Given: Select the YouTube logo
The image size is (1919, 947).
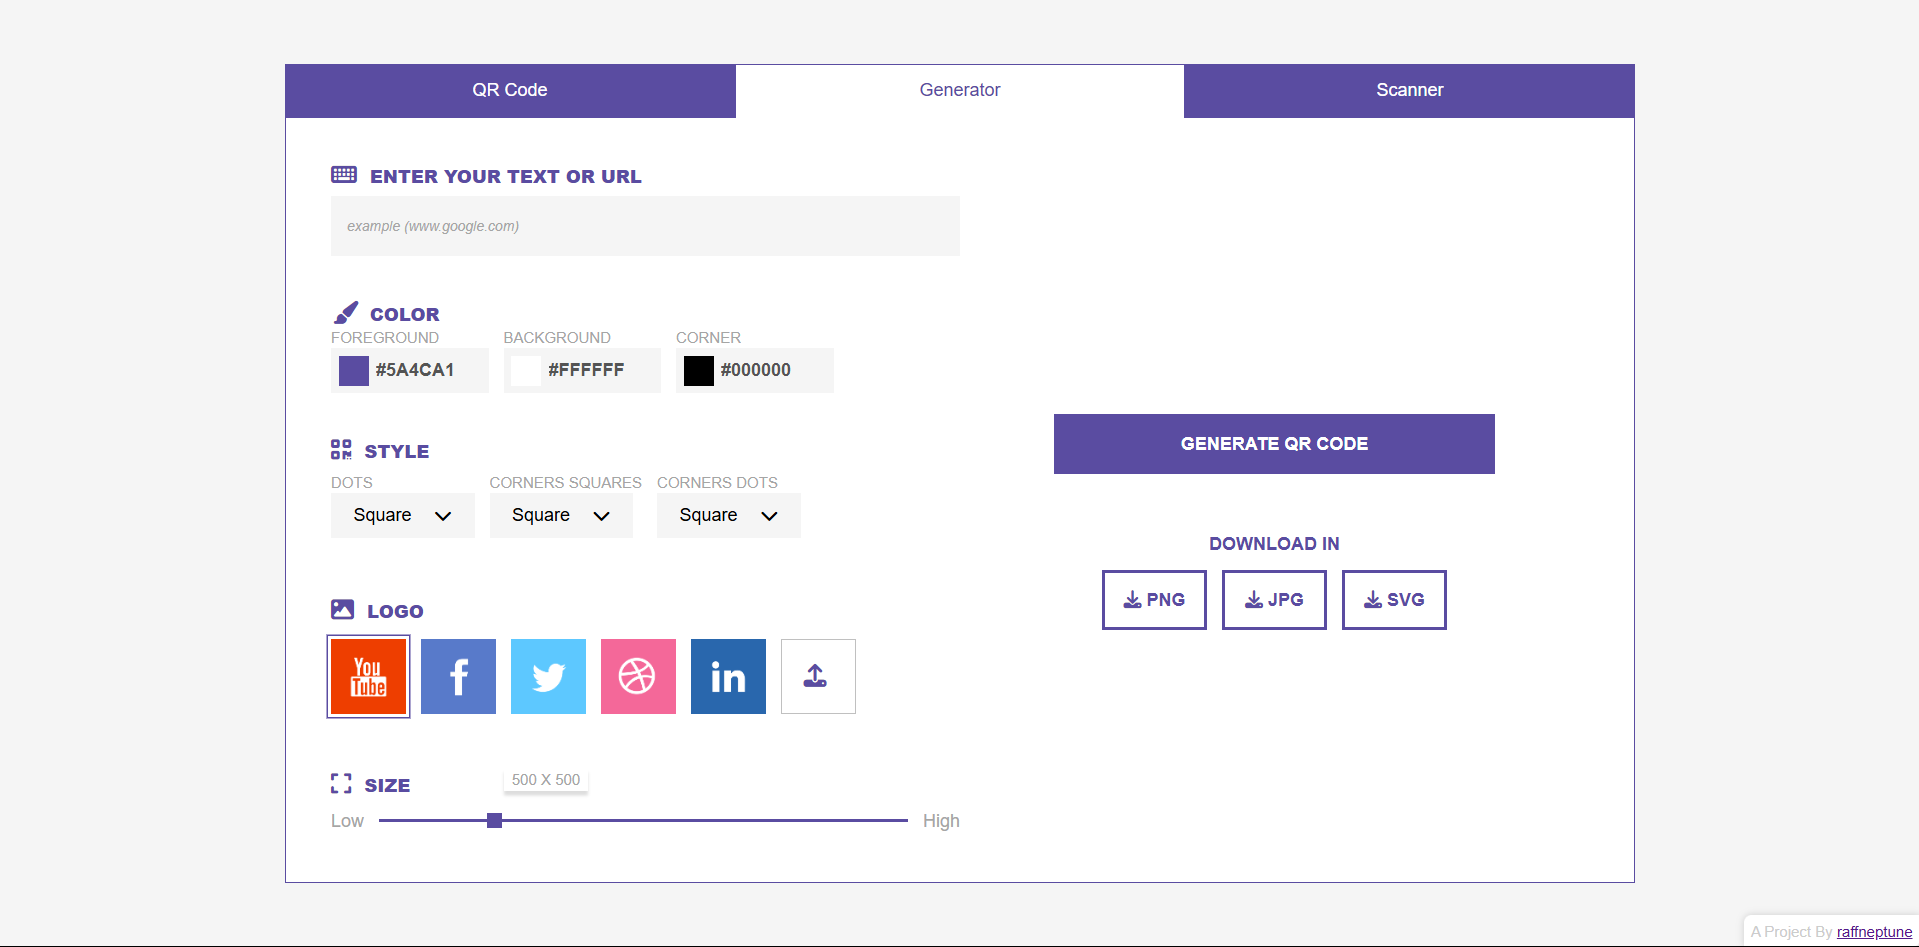Looking at the screenshot, I should pos(368,677).
